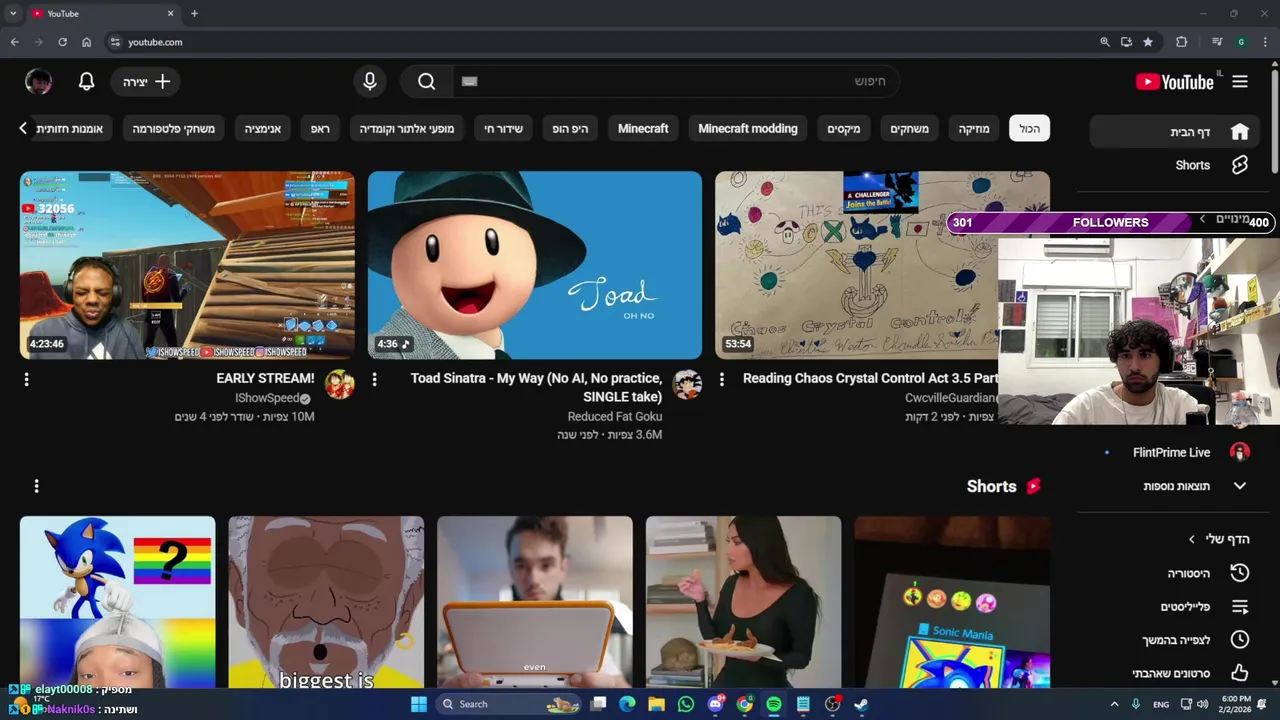The image size is (1280, 720).
Task: Open the Toad Sinatra - My Way title
Action: tap(536, 387)
